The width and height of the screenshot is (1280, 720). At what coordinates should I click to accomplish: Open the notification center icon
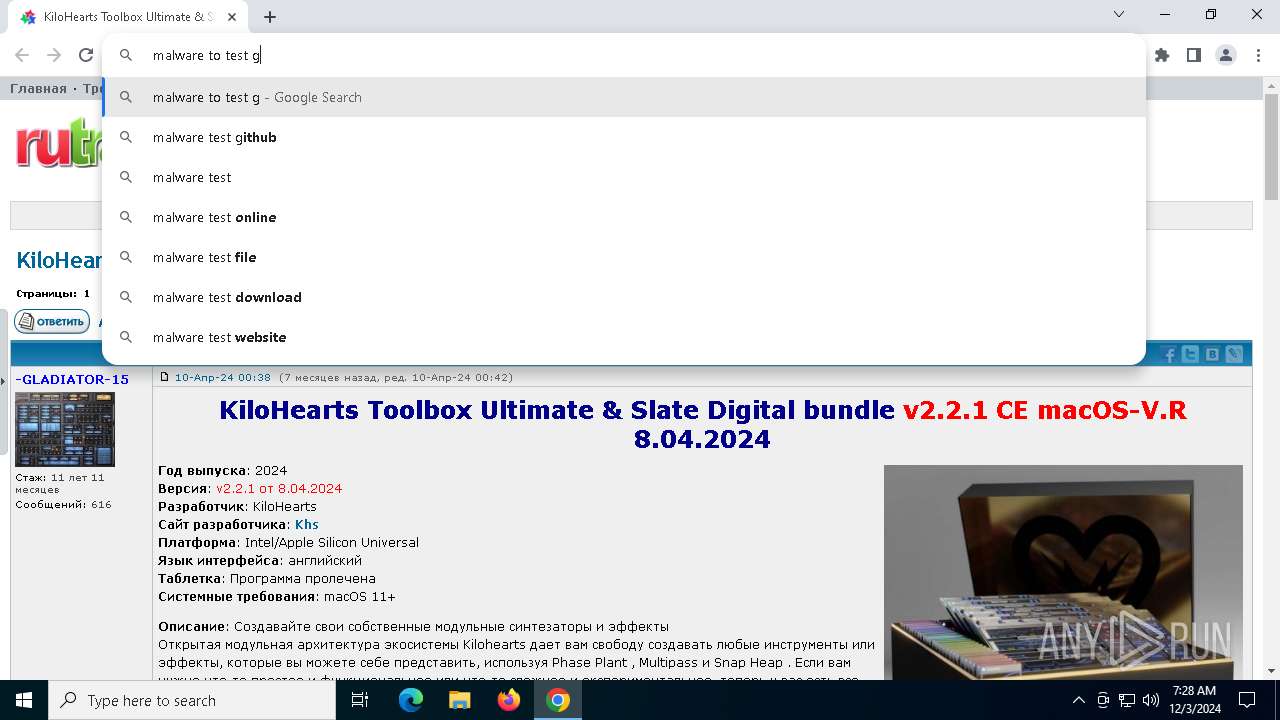[x=1247, y=700]
